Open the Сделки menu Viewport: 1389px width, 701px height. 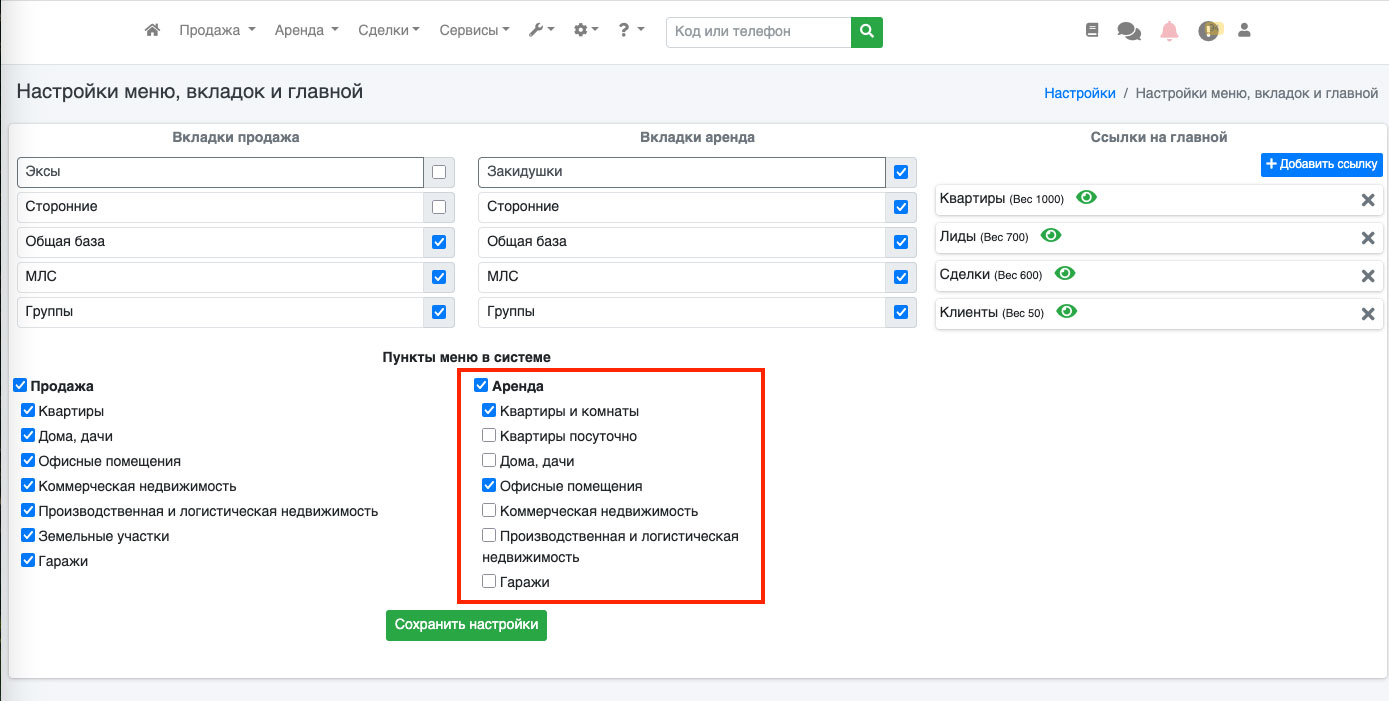pos(389,31)
